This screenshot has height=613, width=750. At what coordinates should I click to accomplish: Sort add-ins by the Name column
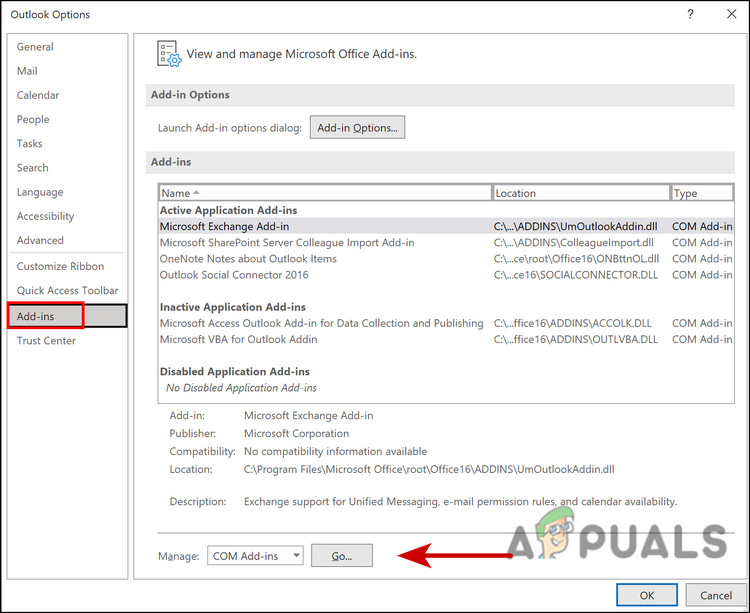click(x=325, y=193)
